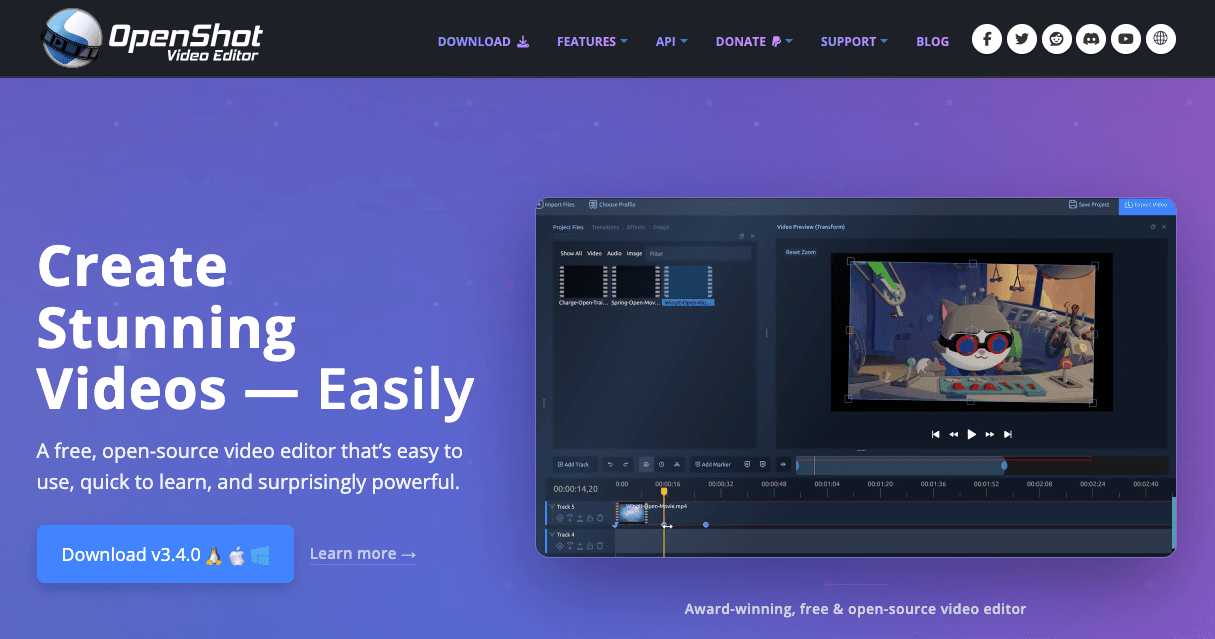
Task: Open the FEATURES dropdown in the navbar
Action: point(592,41)
